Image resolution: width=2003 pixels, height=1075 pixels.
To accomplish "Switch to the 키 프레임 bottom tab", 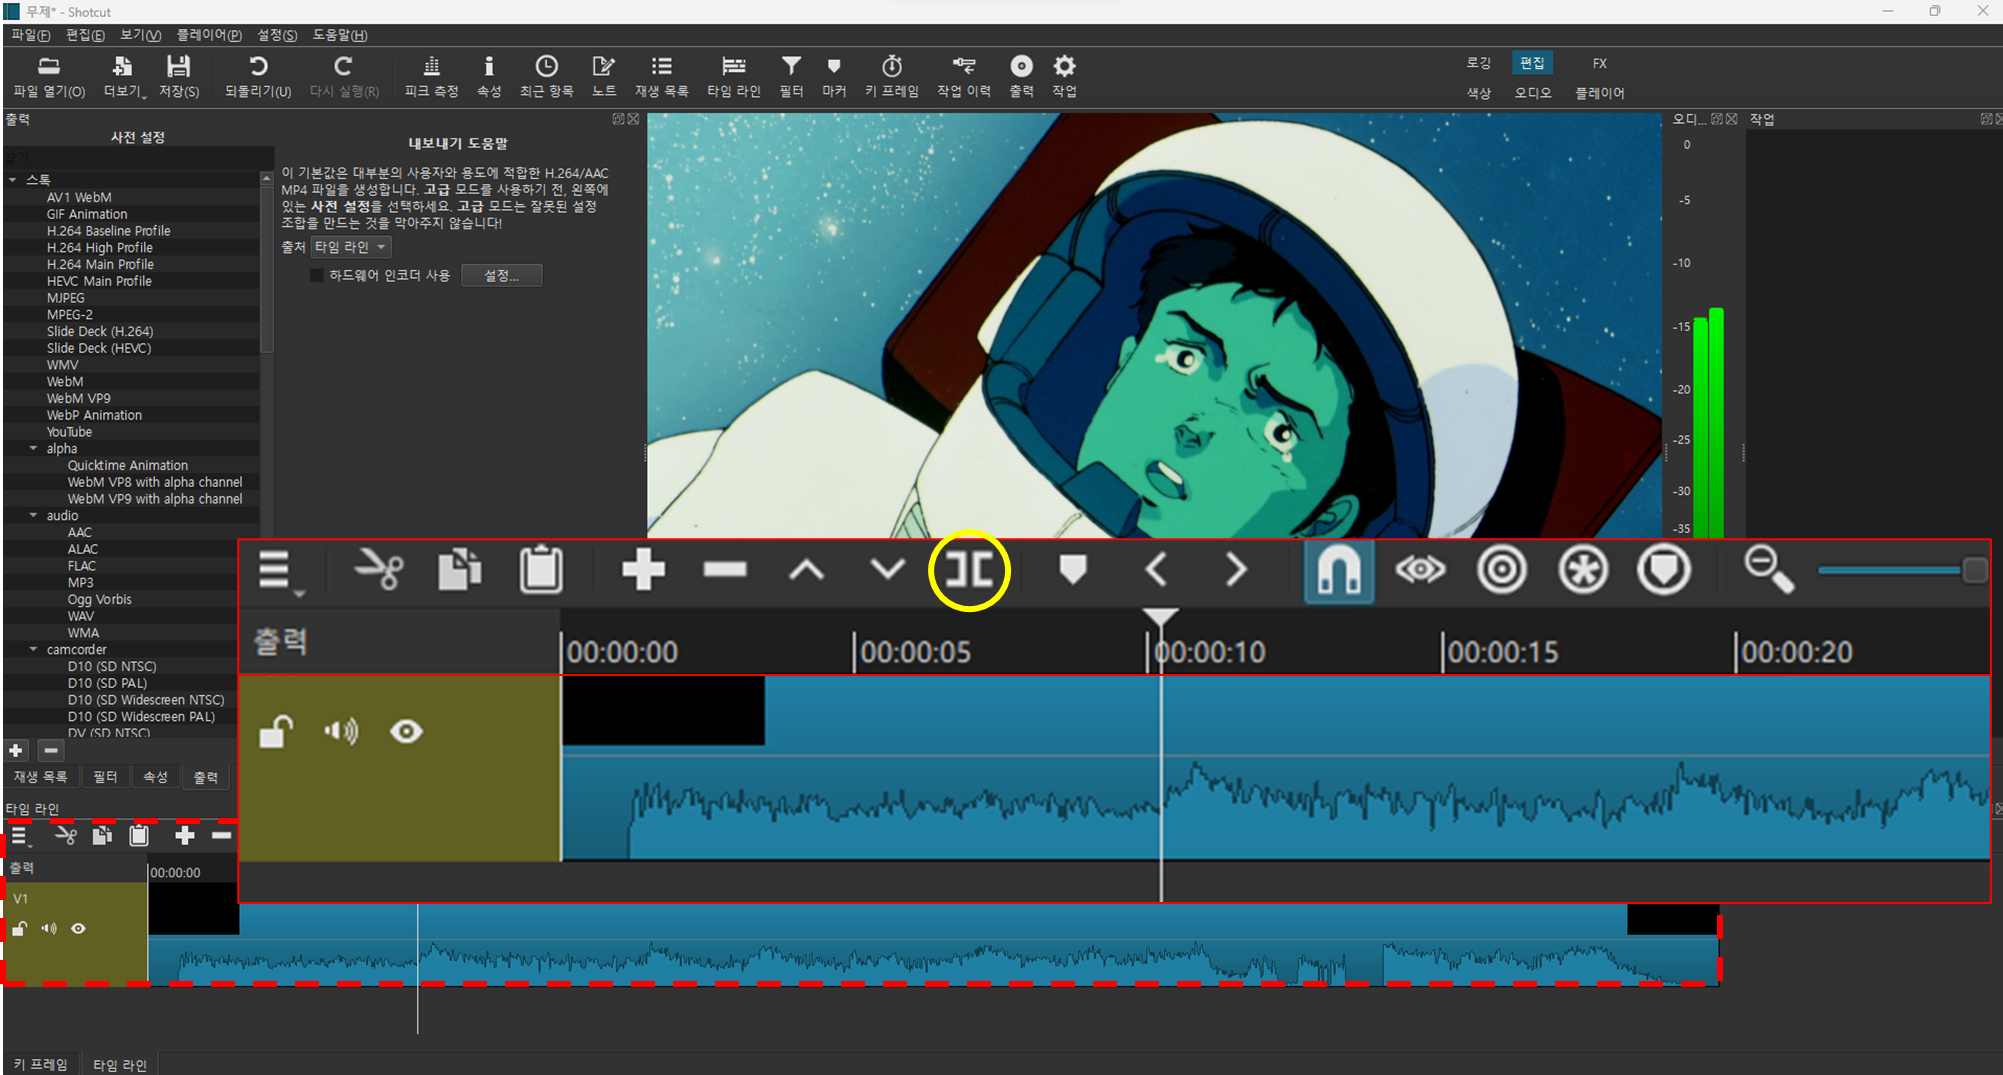I will click(x=41, y=1064).
